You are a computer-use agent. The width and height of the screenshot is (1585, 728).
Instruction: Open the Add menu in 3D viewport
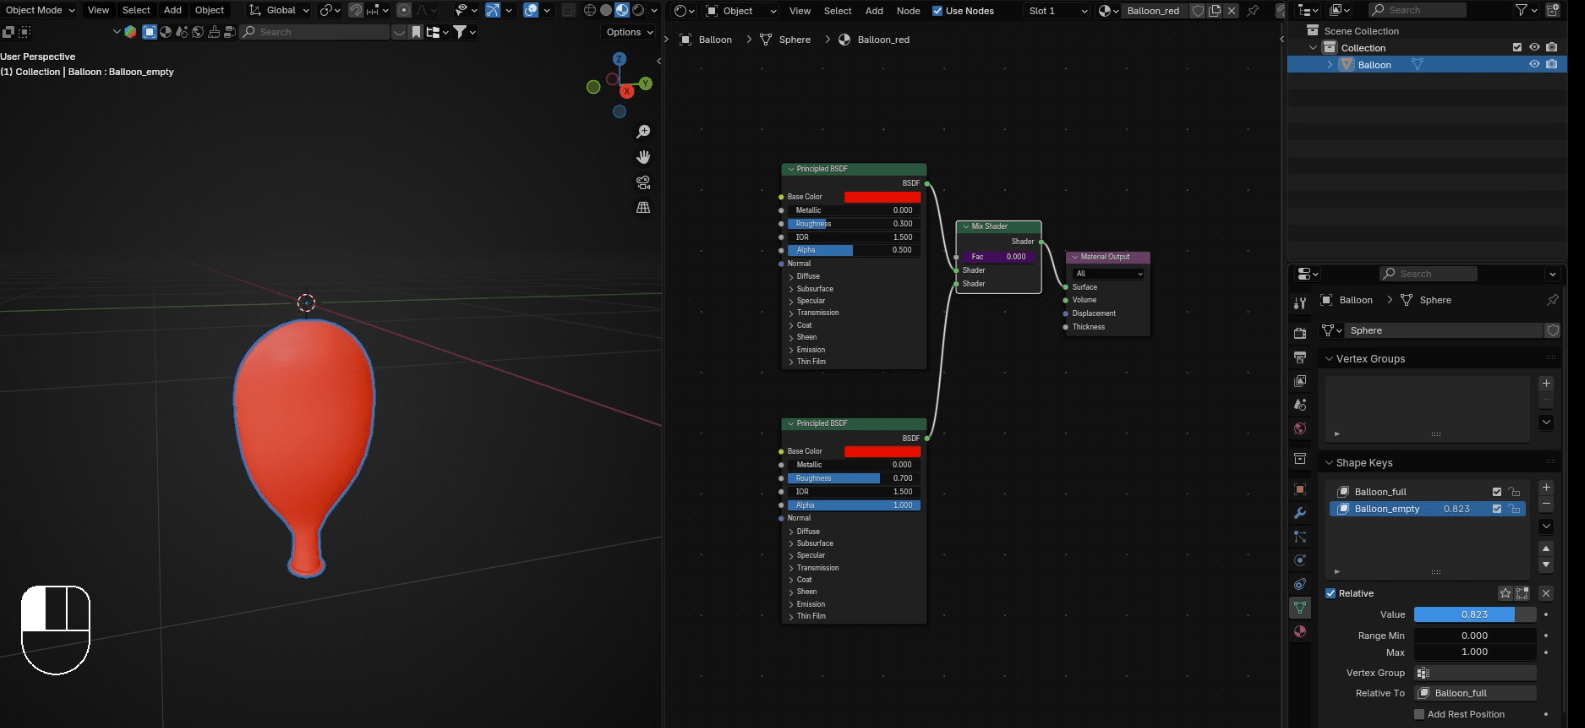coord(173,10)
